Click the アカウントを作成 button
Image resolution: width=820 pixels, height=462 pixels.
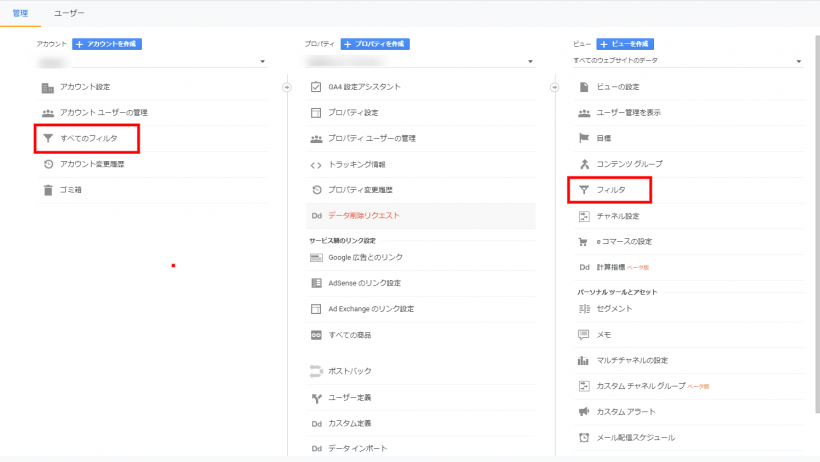107,44
